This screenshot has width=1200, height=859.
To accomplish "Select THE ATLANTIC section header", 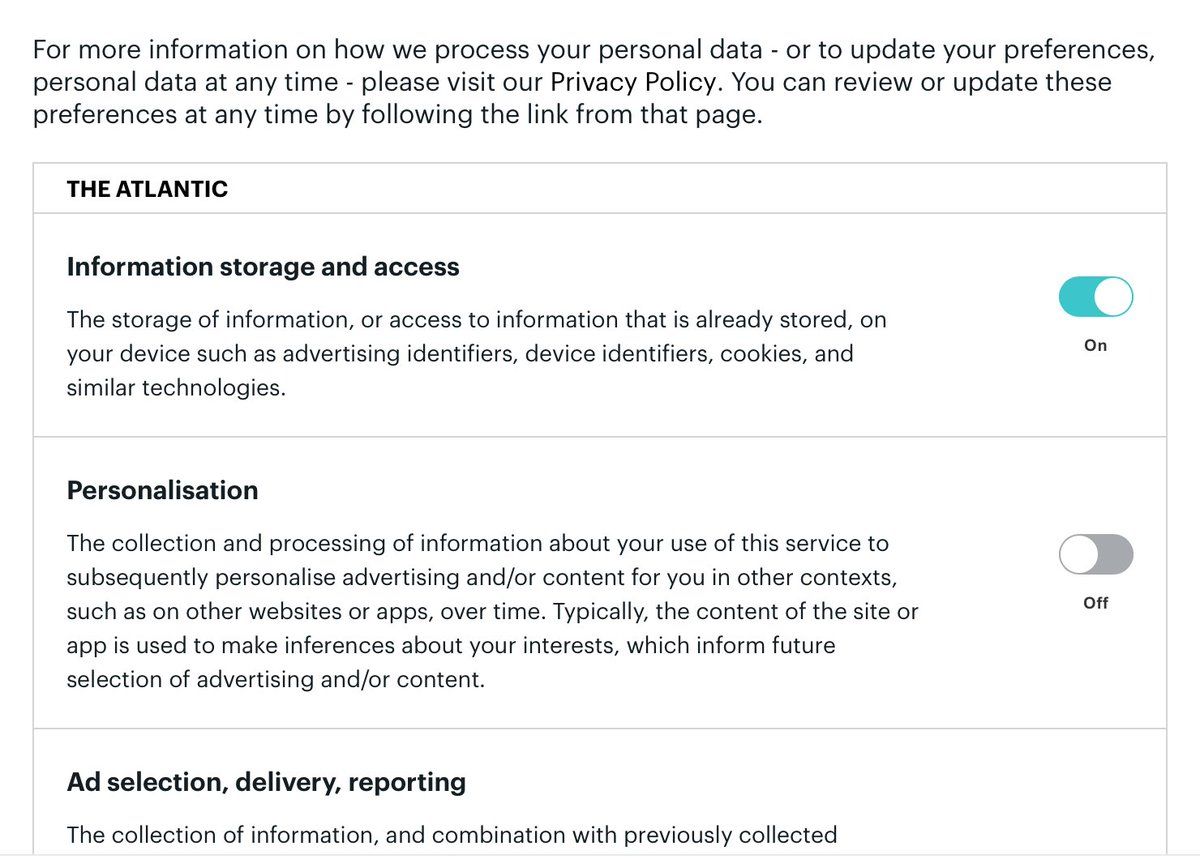I will [147, 188].
